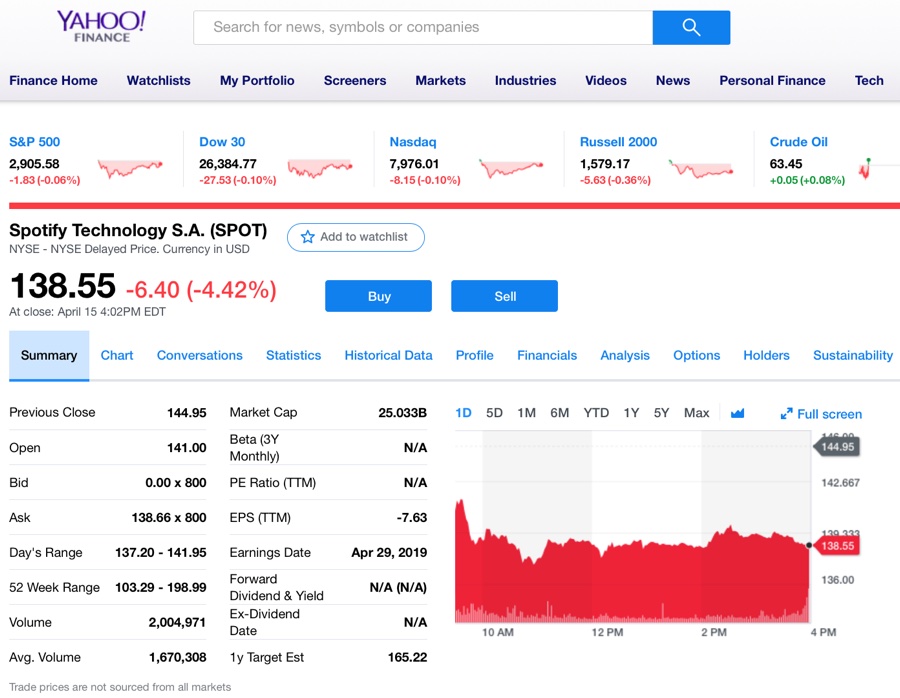Open Watchlists in navigation bar
This screenshot has height=698, width=900.
[158, 80]
